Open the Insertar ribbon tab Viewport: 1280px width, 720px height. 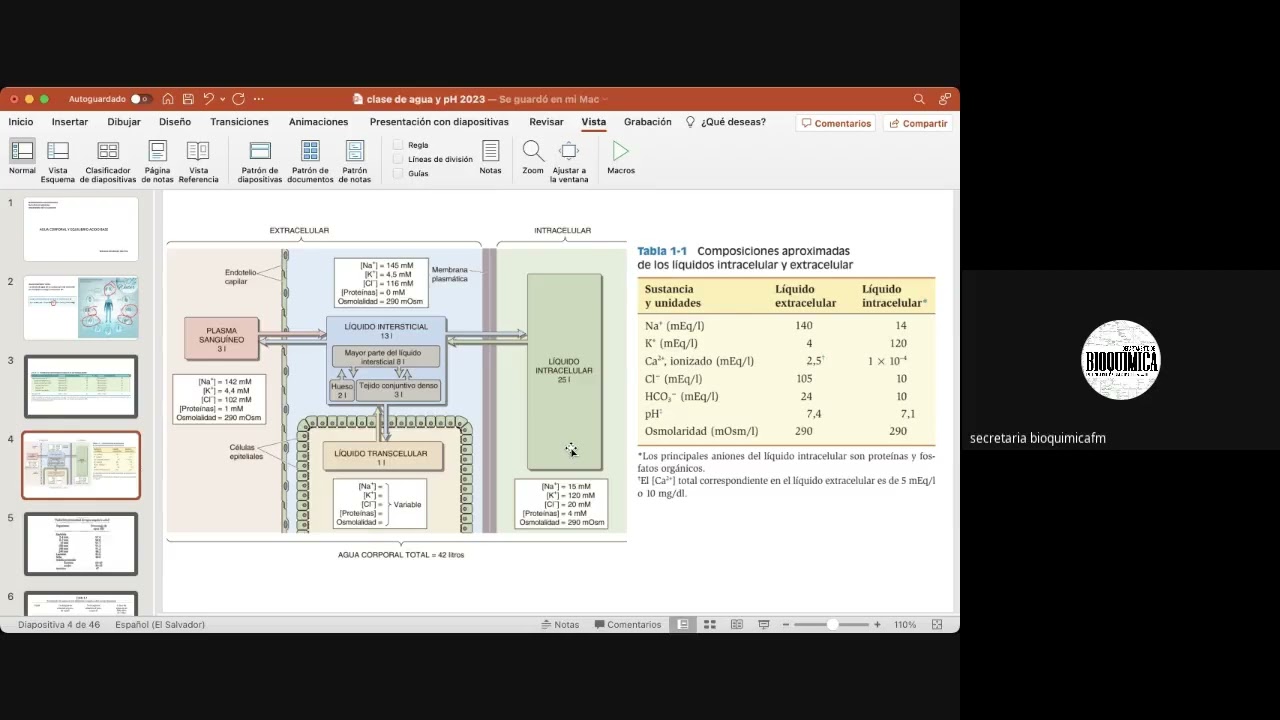tap(70, 122)
